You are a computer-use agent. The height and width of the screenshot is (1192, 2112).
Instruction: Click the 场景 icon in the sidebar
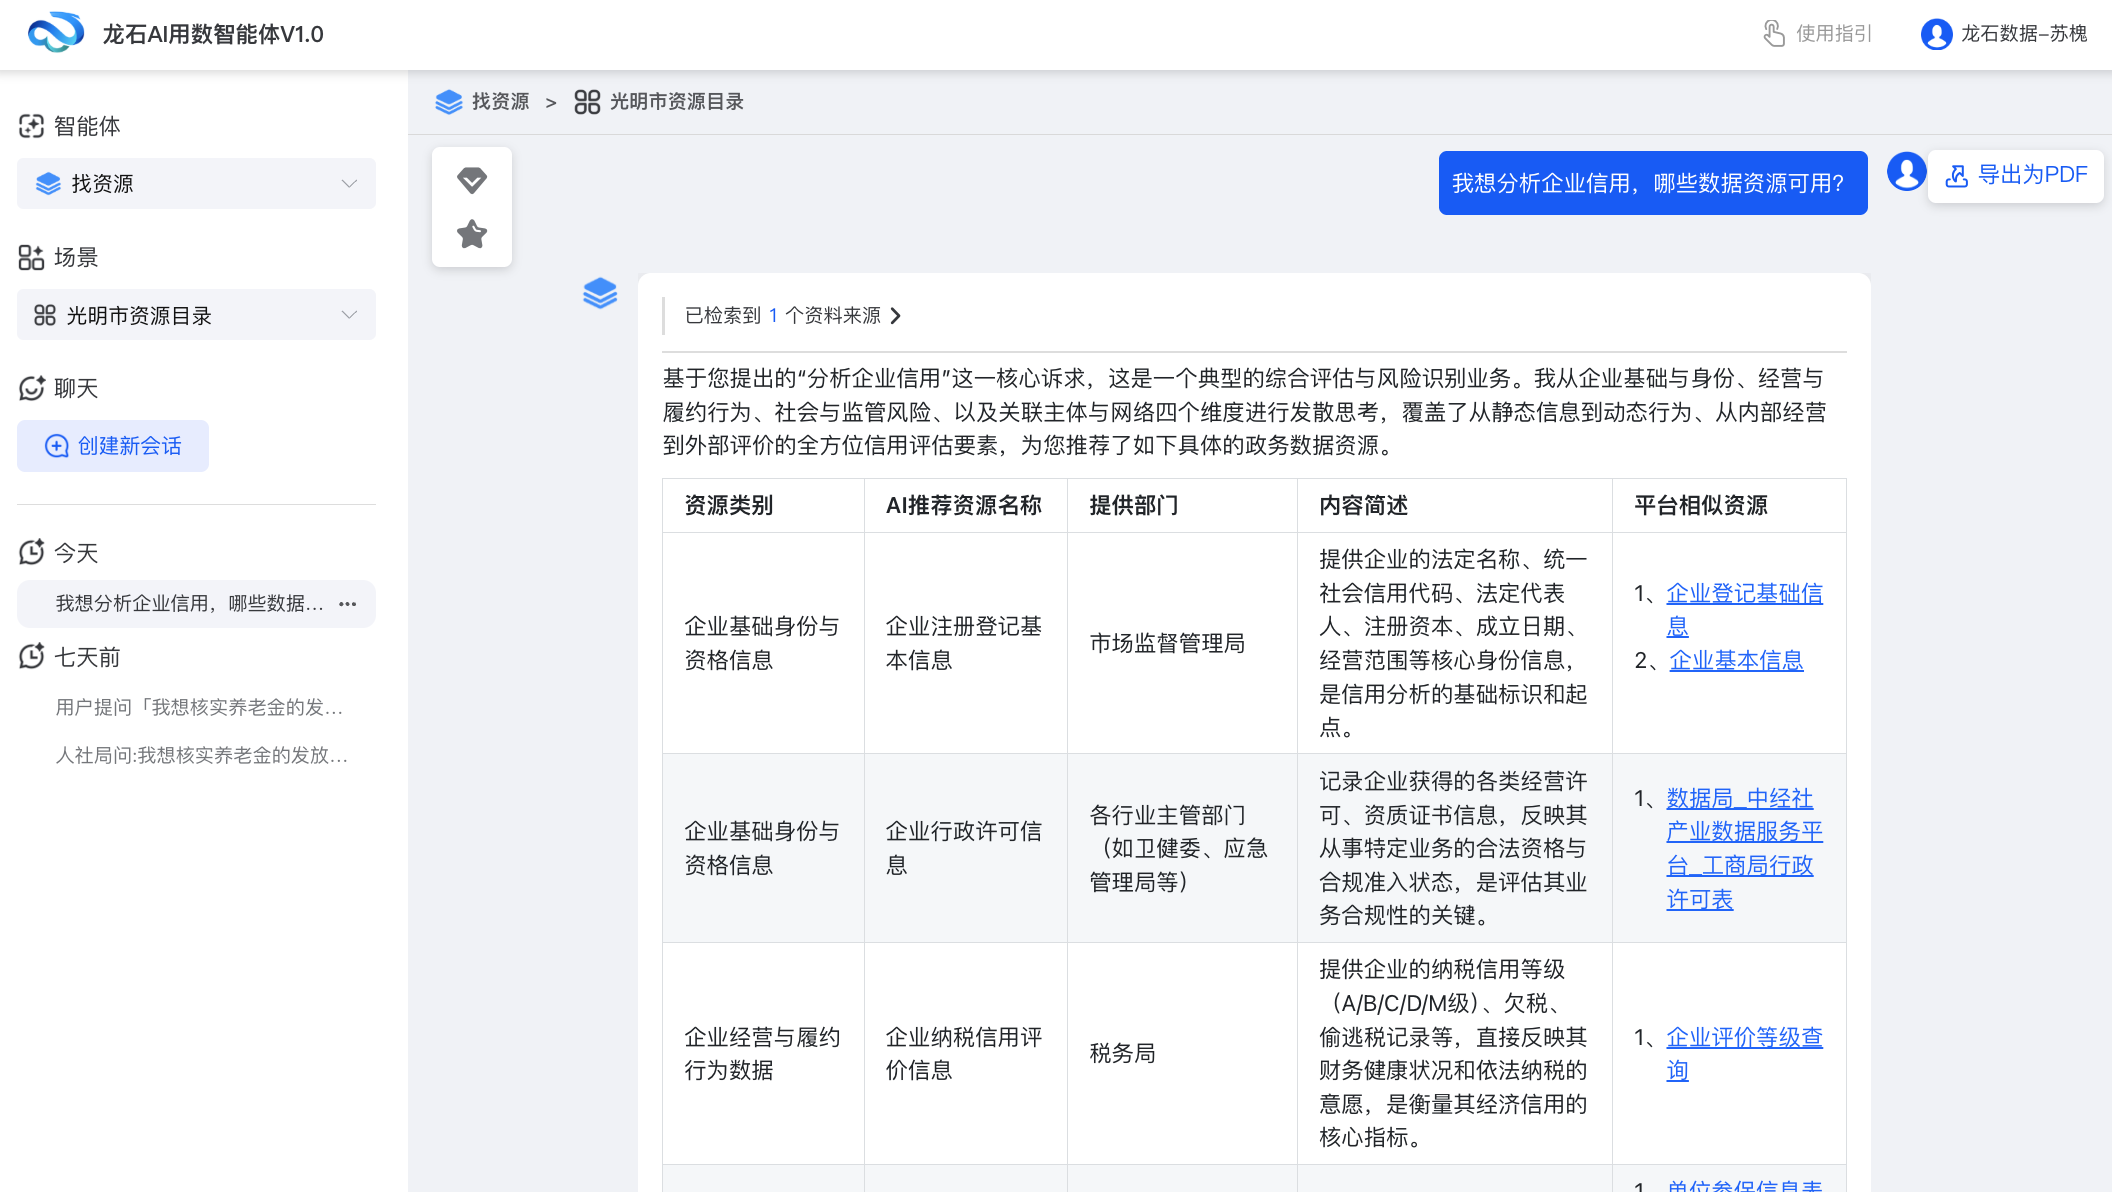(x=33, y=257)
